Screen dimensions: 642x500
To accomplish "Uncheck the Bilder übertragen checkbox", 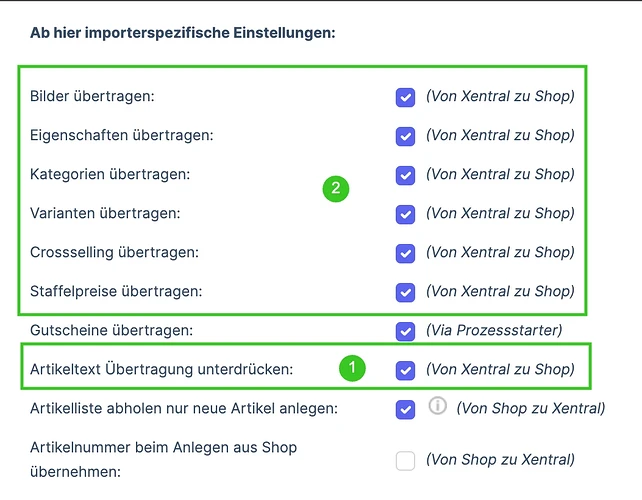I will point(405,97).
